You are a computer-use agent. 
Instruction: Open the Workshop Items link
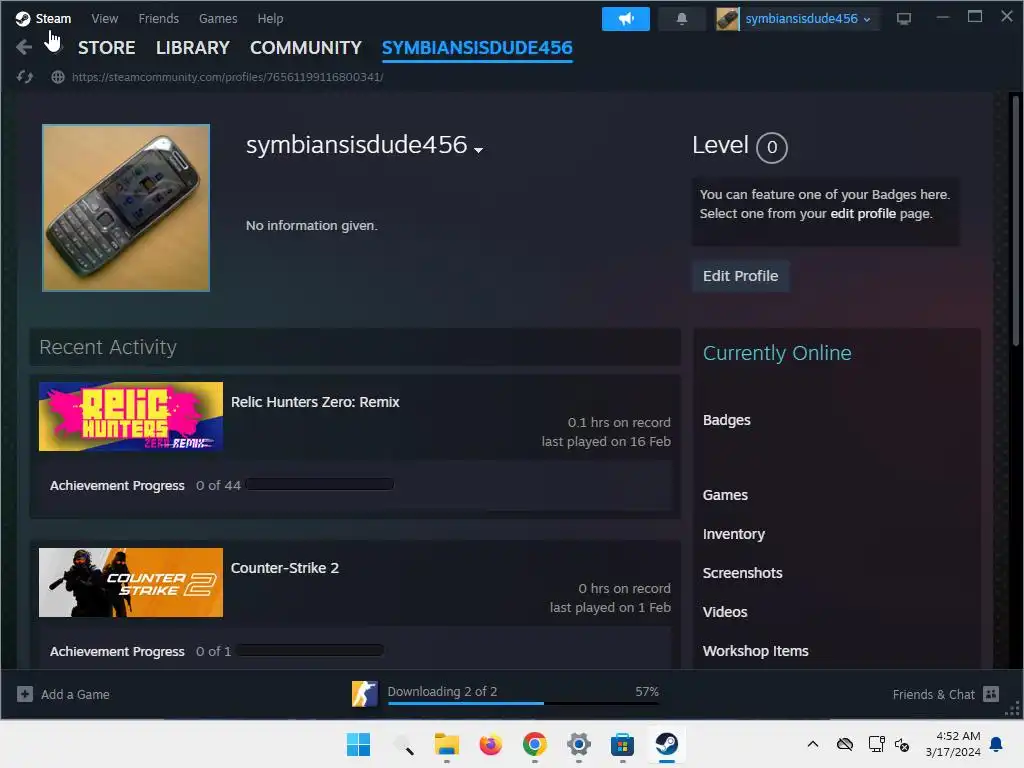[x=756, y=651]
